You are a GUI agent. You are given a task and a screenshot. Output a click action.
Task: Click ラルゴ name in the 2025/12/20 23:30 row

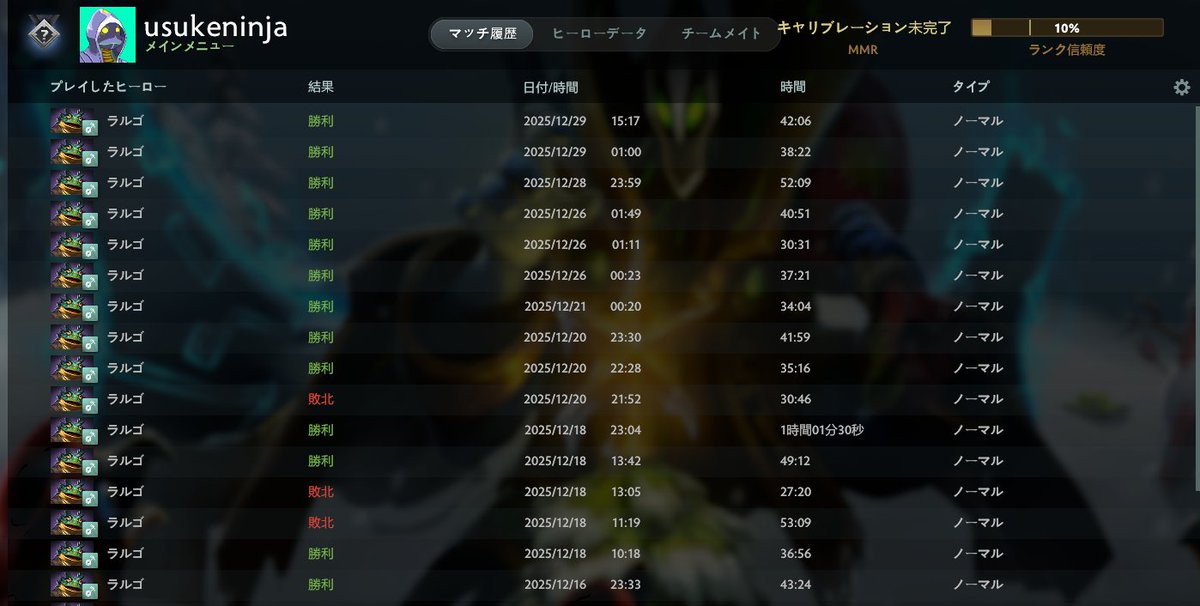(x=125, y=337)
